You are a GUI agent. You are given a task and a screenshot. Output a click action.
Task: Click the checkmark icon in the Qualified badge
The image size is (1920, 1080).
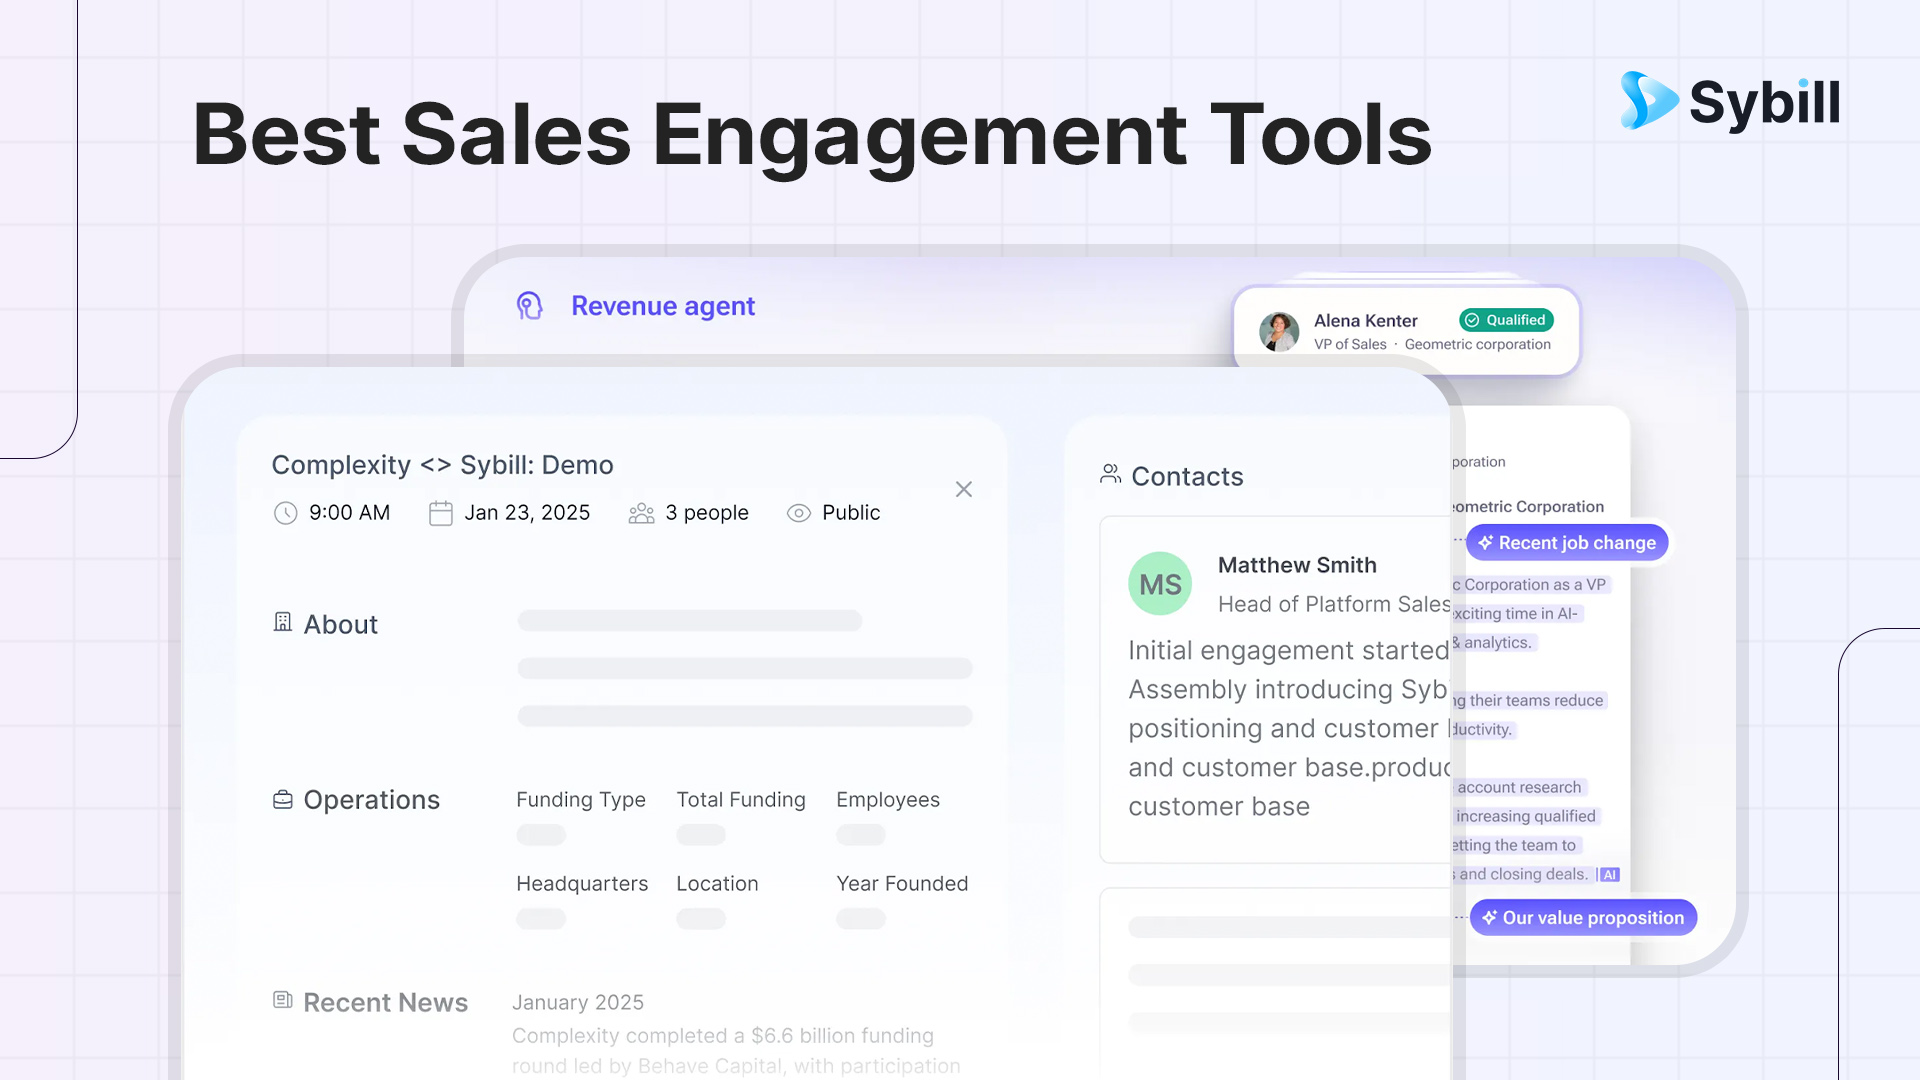click(x=1472, y=320)
